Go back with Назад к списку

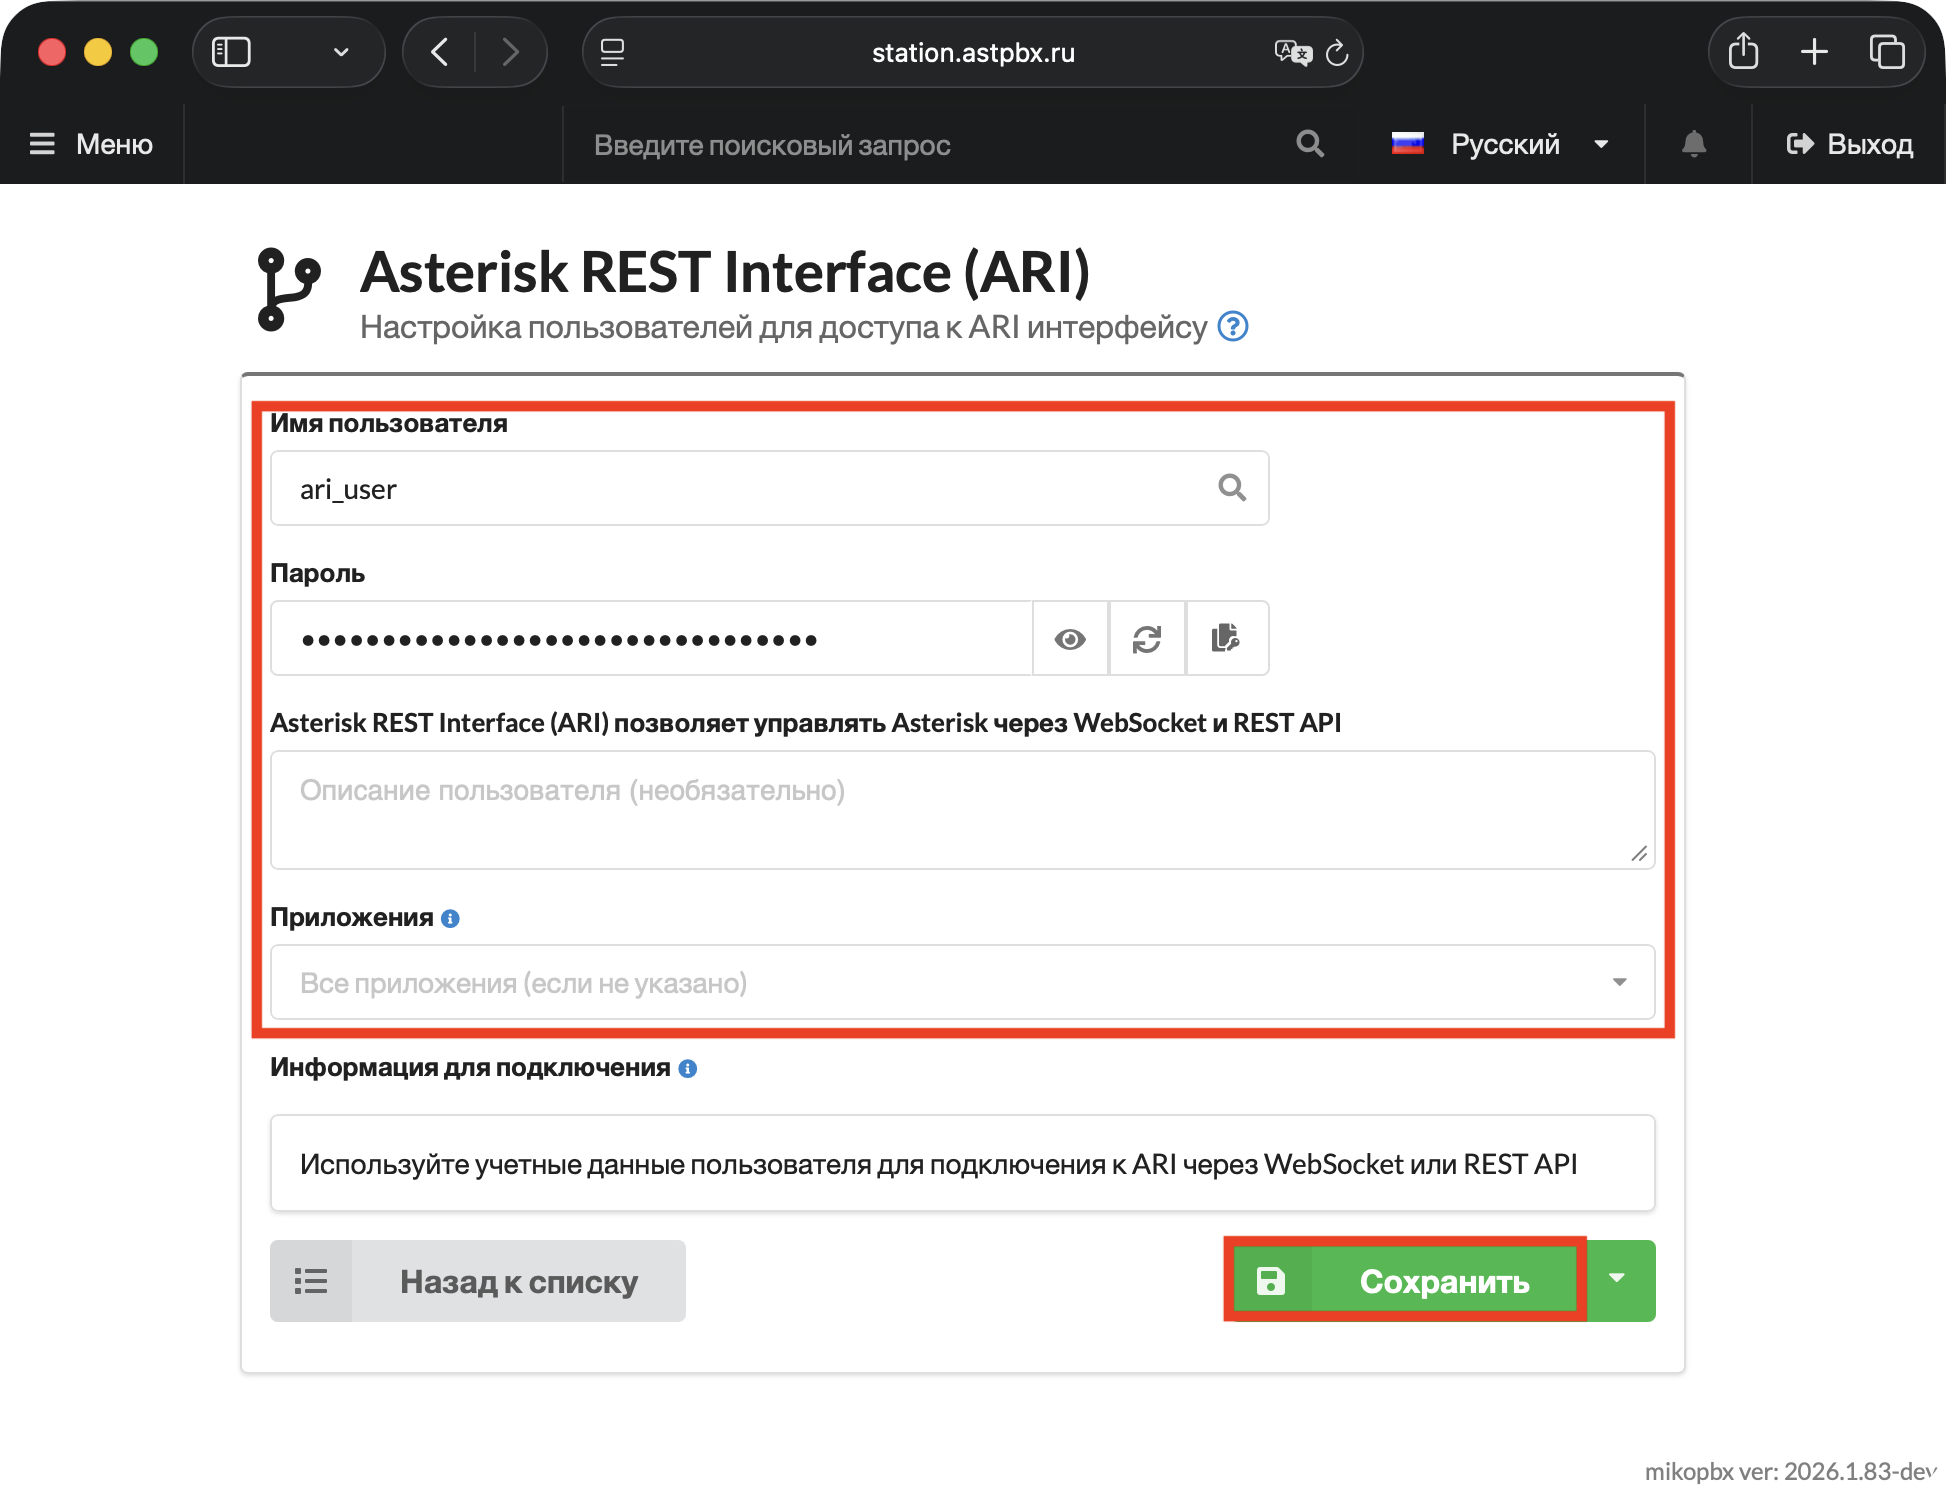[478, 1281]
